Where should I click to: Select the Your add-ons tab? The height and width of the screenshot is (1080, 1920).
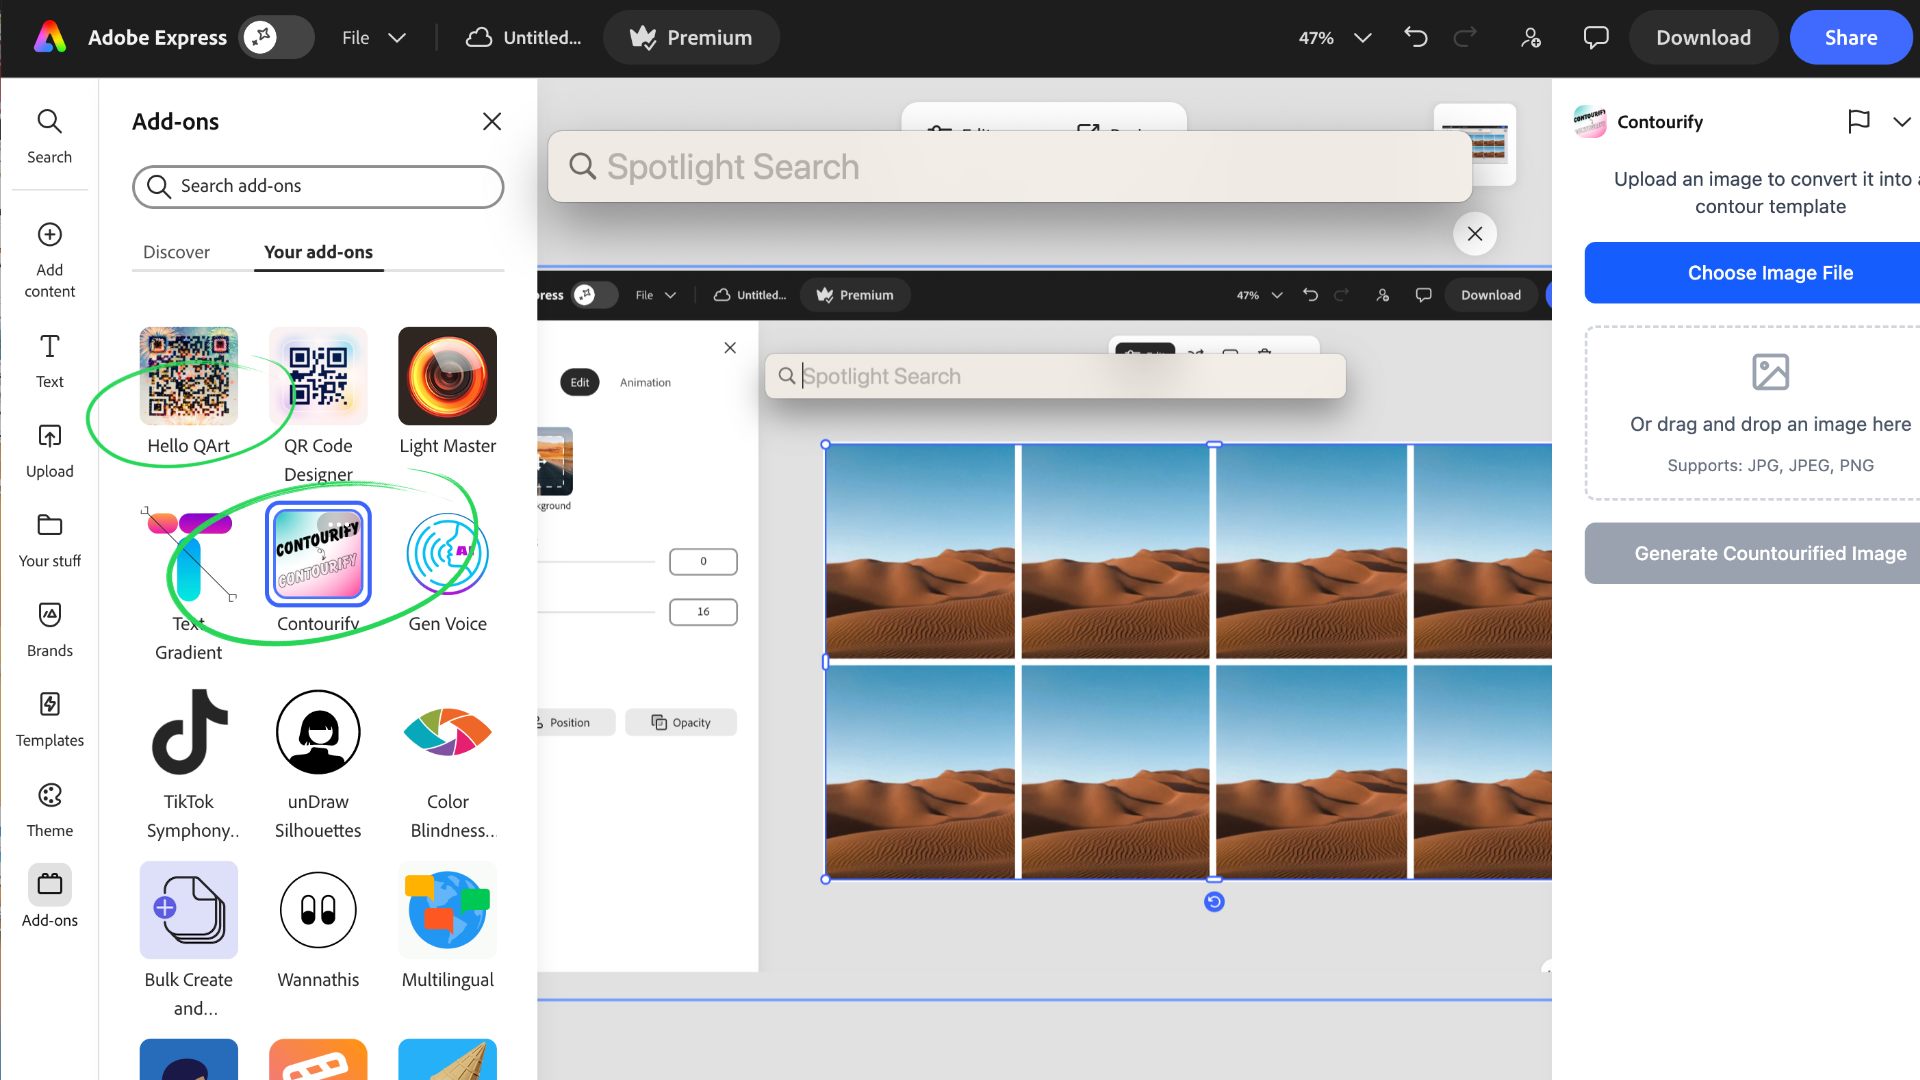point(318,252)
